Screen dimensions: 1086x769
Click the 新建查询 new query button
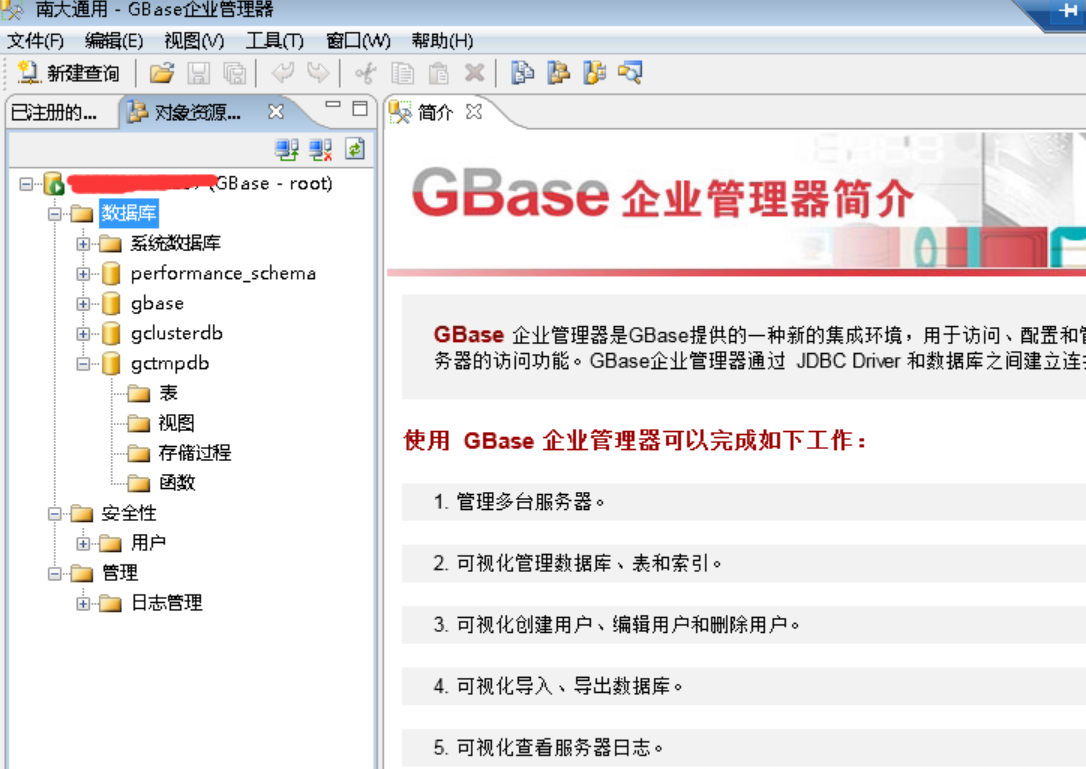pyautogui.click(x=68, y=73)
